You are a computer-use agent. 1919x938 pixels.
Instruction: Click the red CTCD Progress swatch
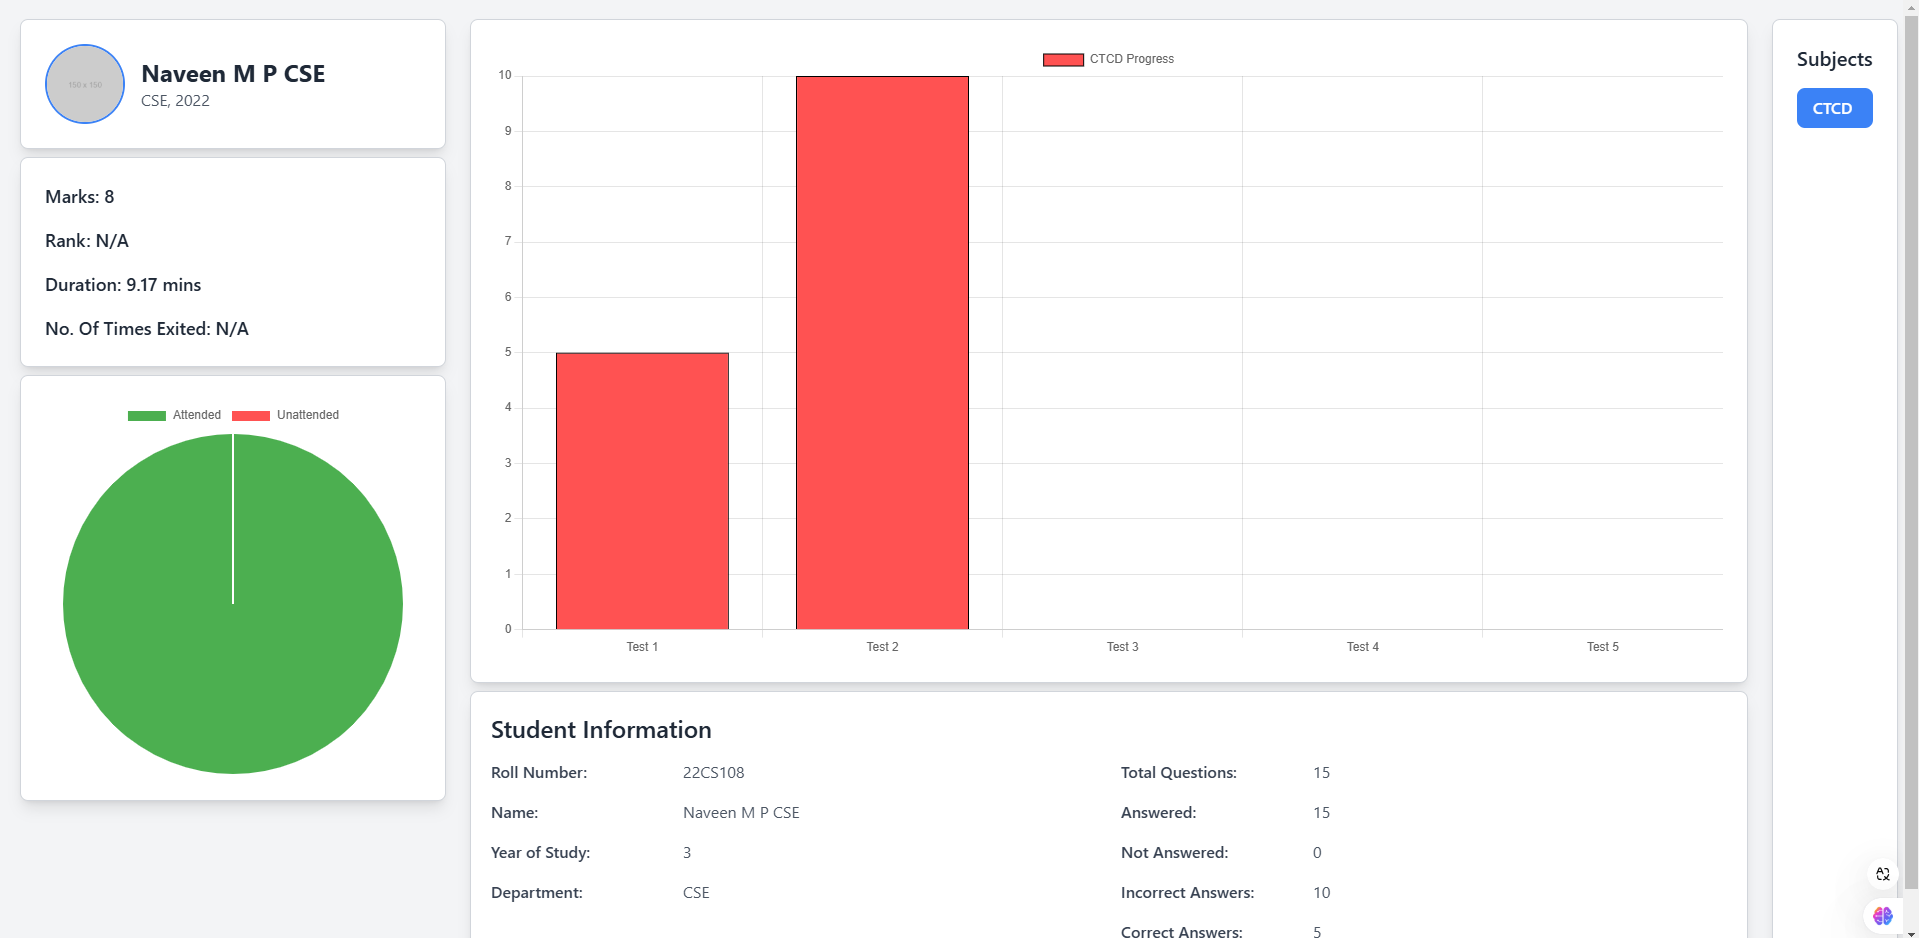pyautogui.click(x=1063, y=60)
